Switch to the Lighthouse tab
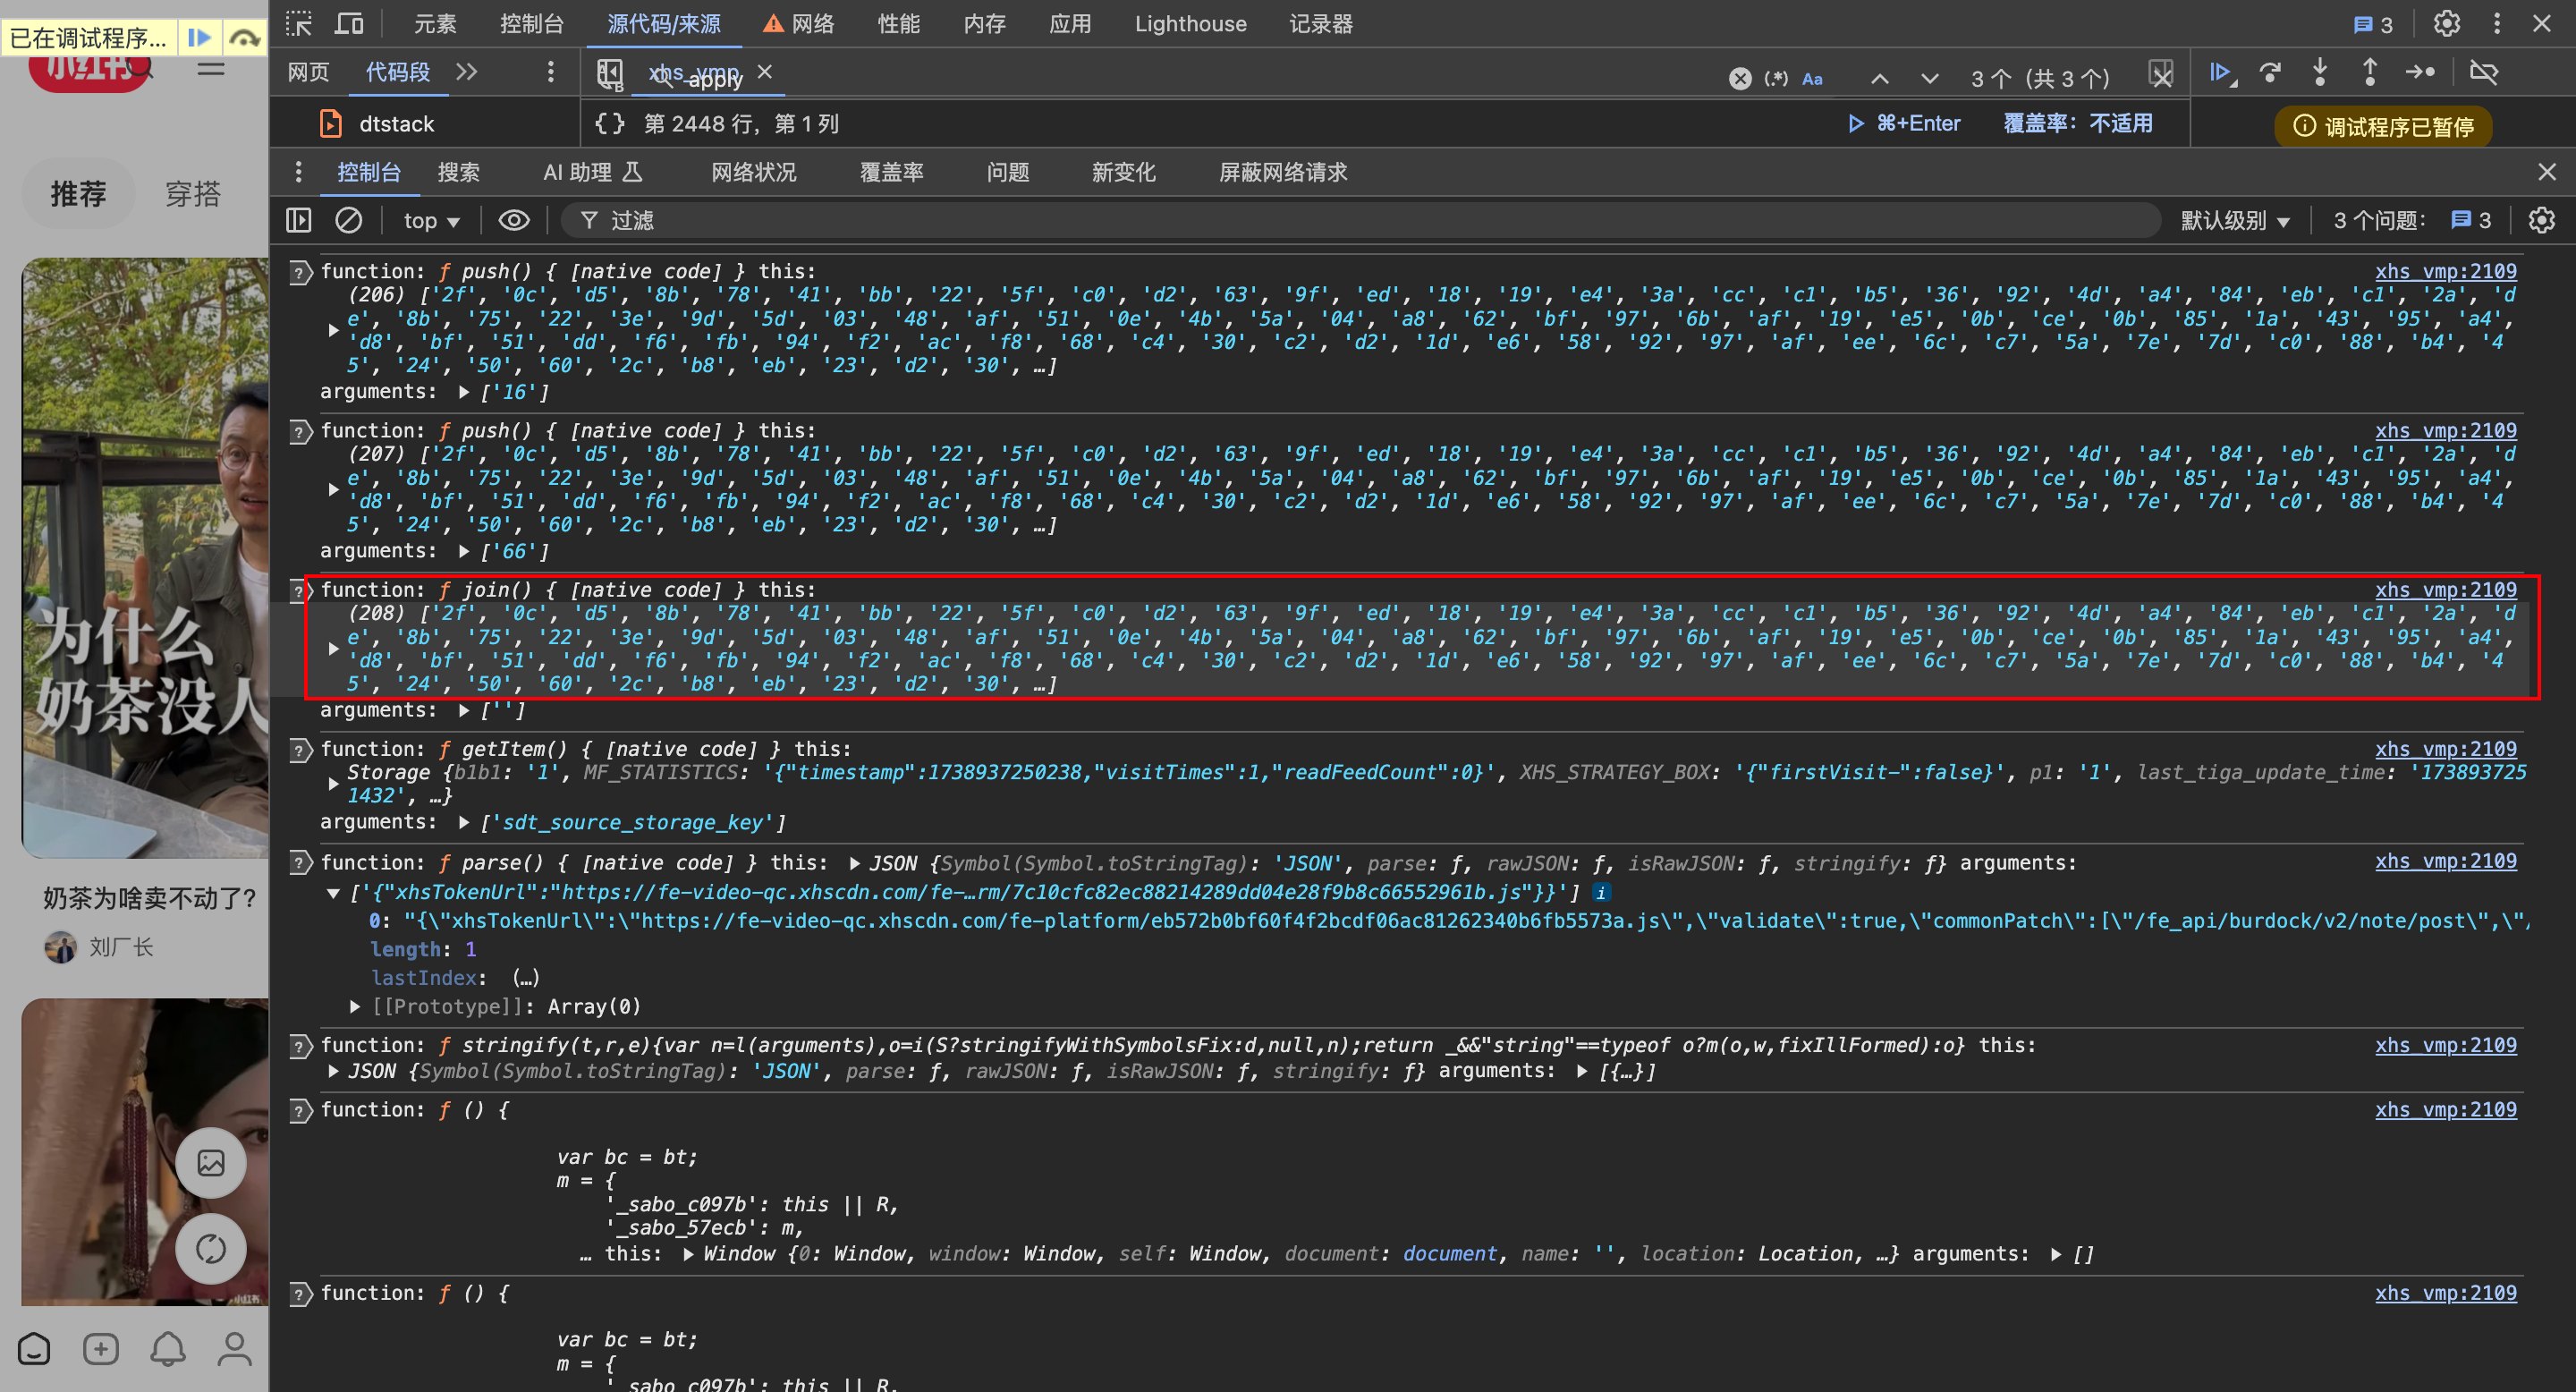This screenshot has height=1392, width=2576. point(1190,23)
